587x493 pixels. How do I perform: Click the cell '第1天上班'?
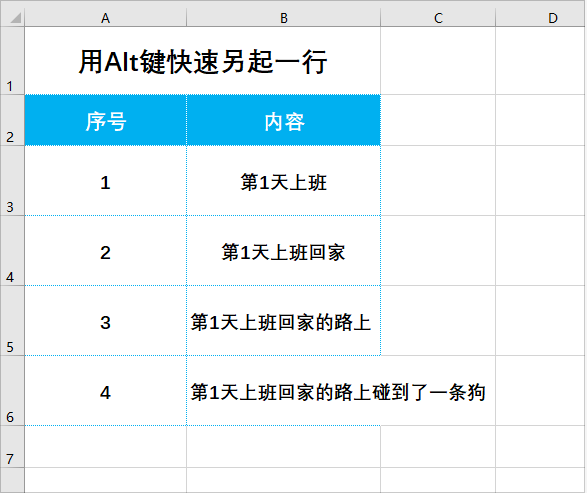(283, 180)
